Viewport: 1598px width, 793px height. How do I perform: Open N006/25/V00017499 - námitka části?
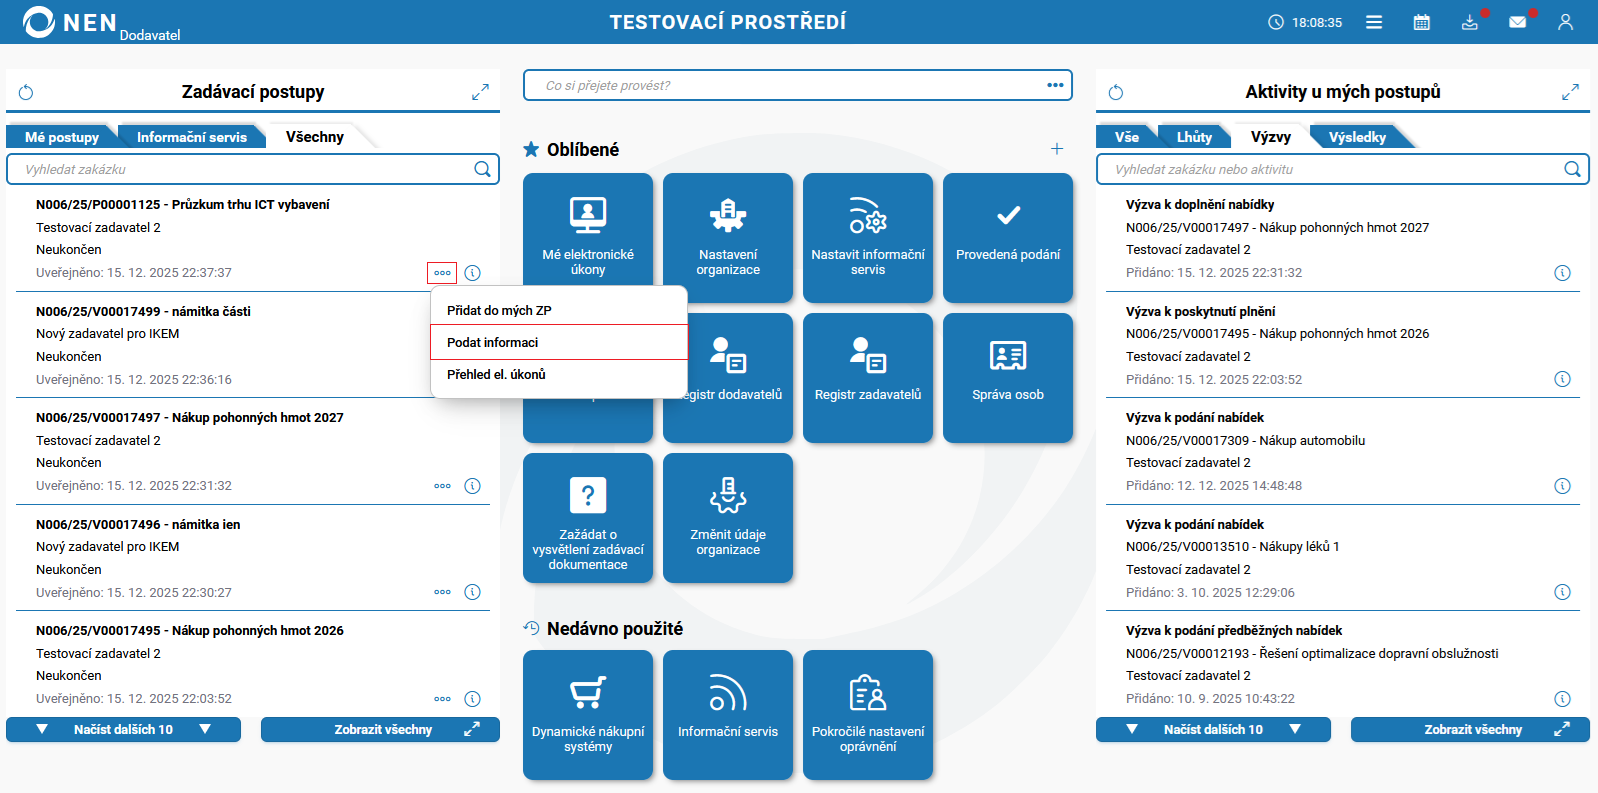pos(143,311)
